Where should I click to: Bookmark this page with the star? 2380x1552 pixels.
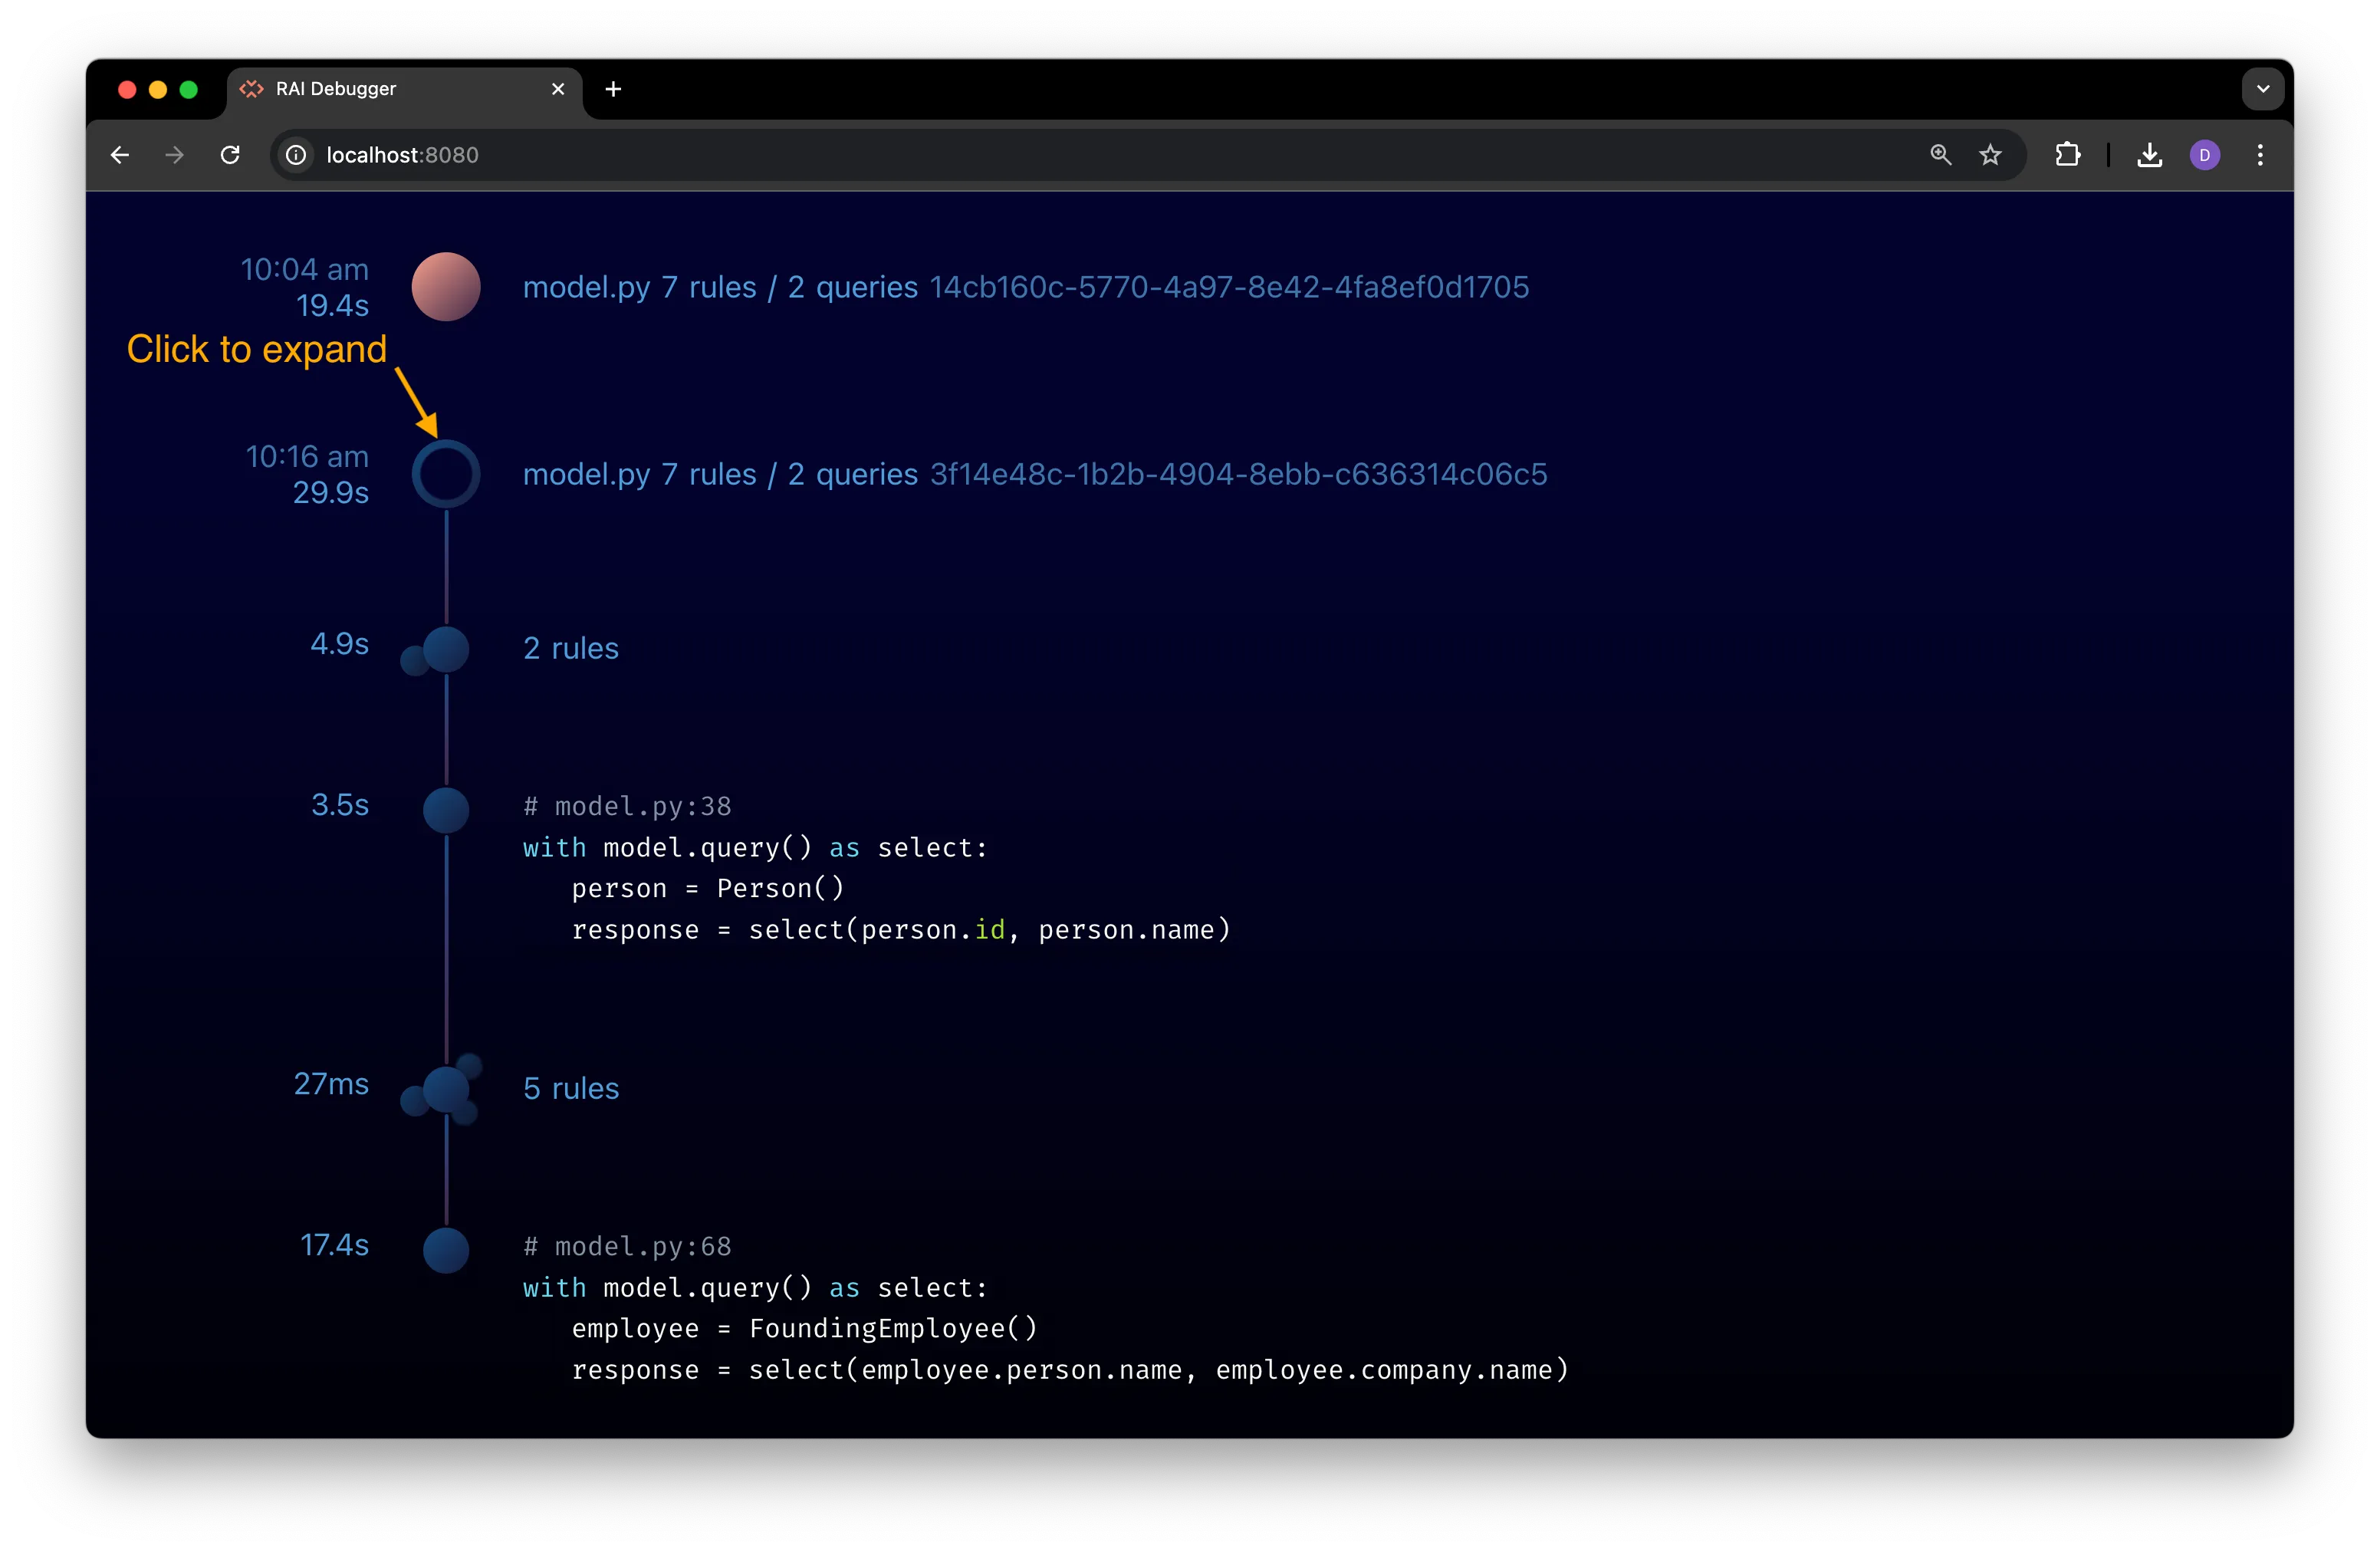(x=1990, y=155)
